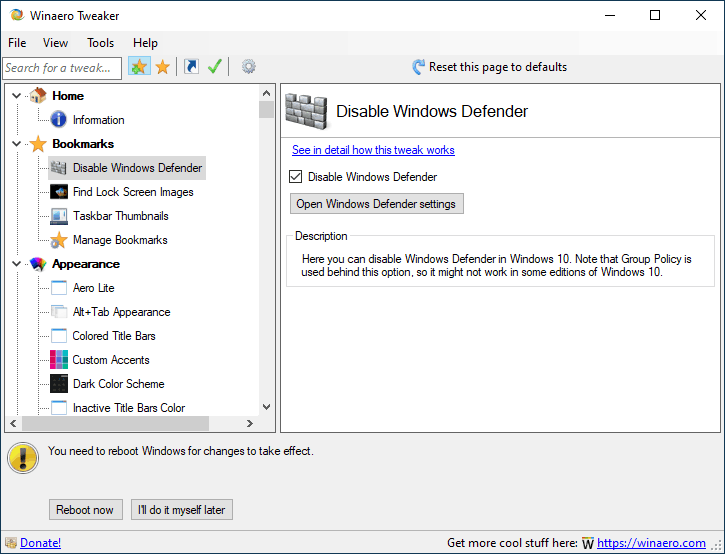Screen dimensions: 725x554
Task: Click the Custom Accents color grid icon
Action: coord(59,360)
